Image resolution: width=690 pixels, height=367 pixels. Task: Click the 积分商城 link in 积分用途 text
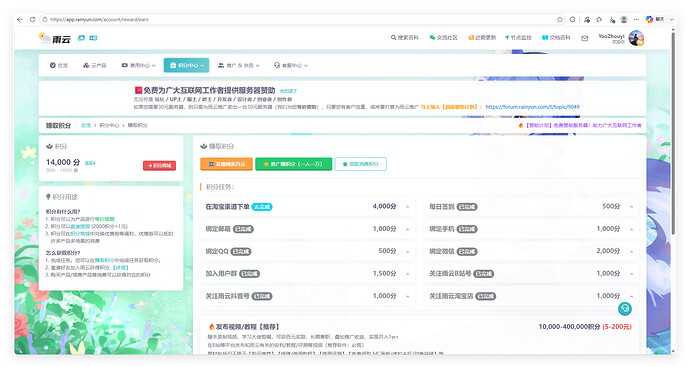(x=80, y=234)
